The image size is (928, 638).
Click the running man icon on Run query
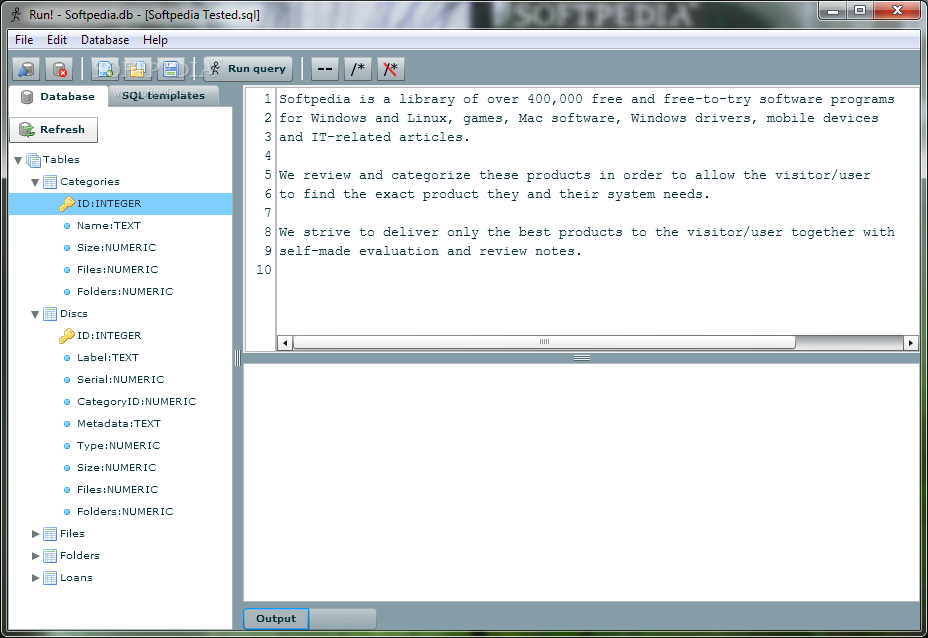coord(215,69)
